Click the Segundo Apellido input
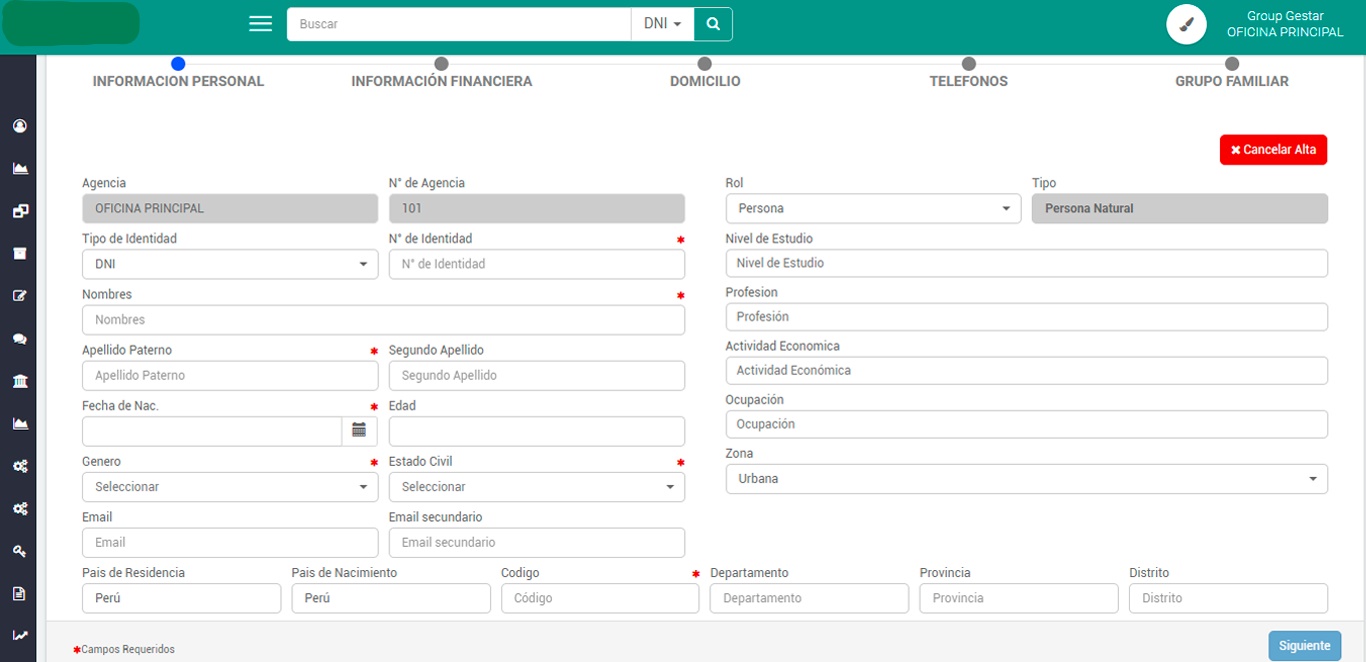Viewport: 1366px width, 662px height. pos(537,376)
